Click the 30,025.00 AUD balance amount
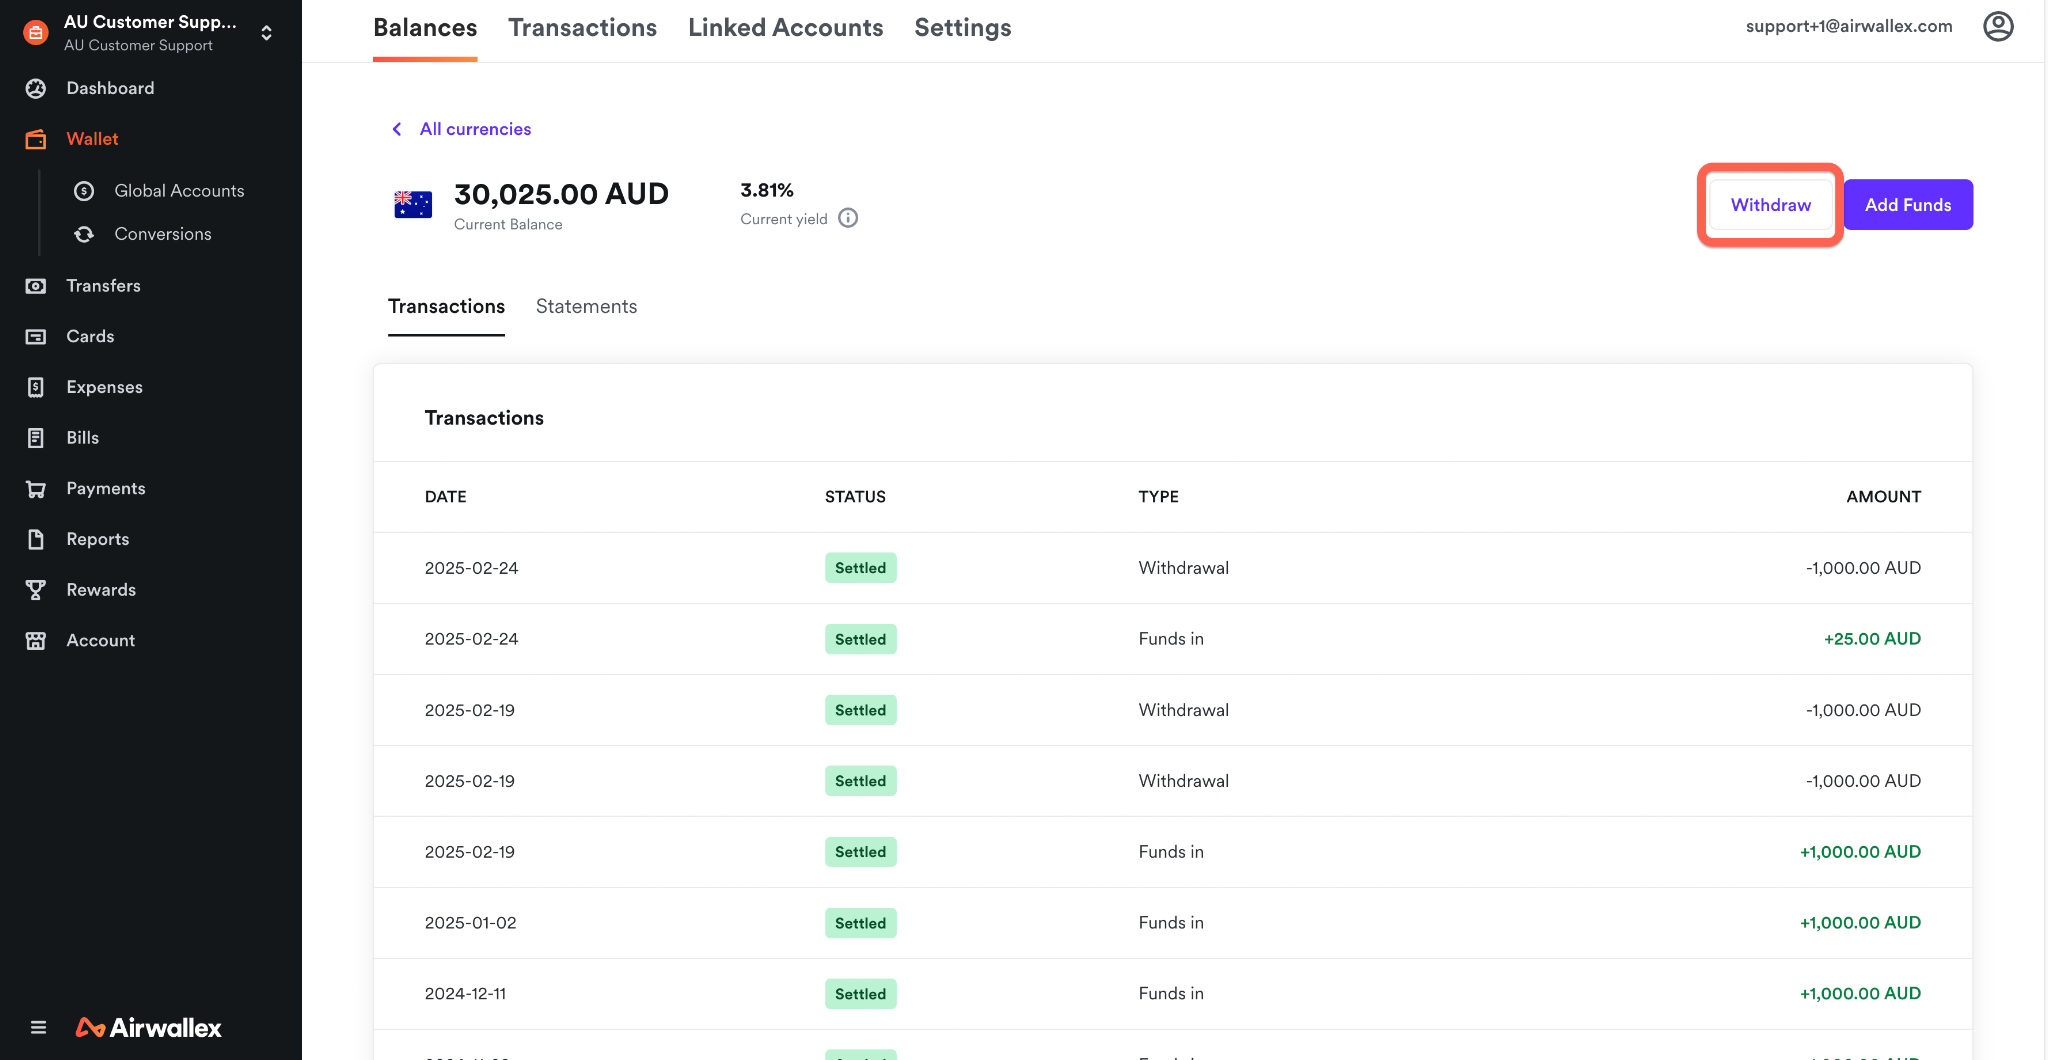 (561, 194)
